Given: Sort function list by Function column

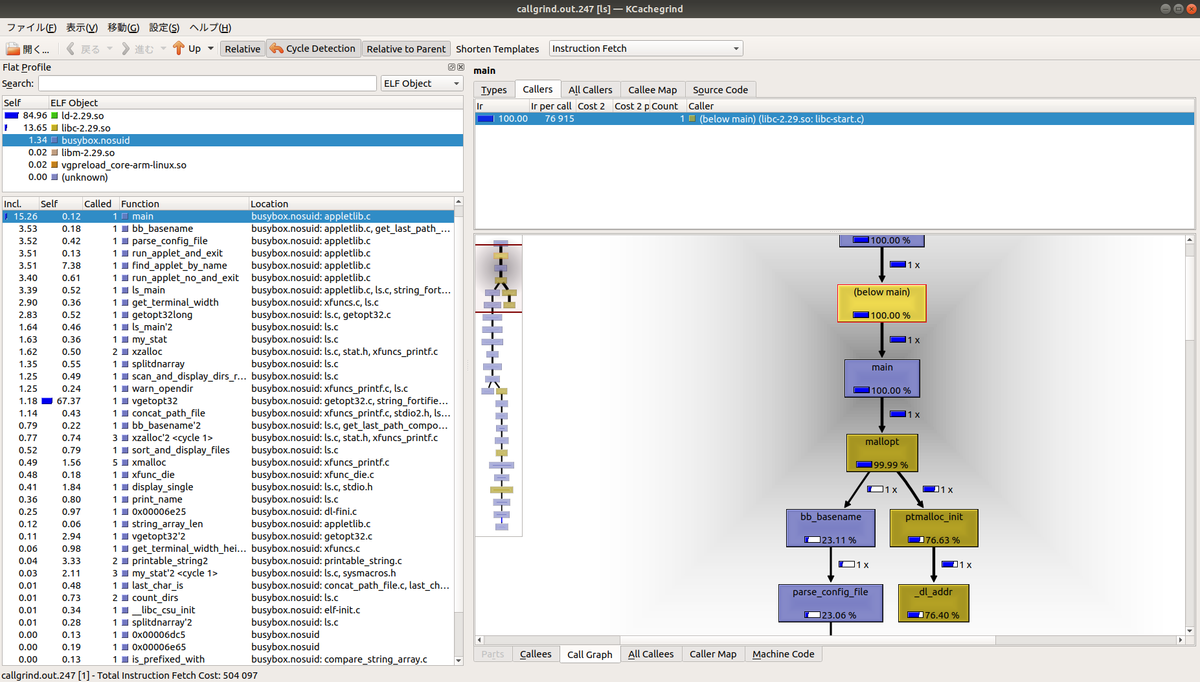Looking at the screenshot, I should [x=183, y=204].
